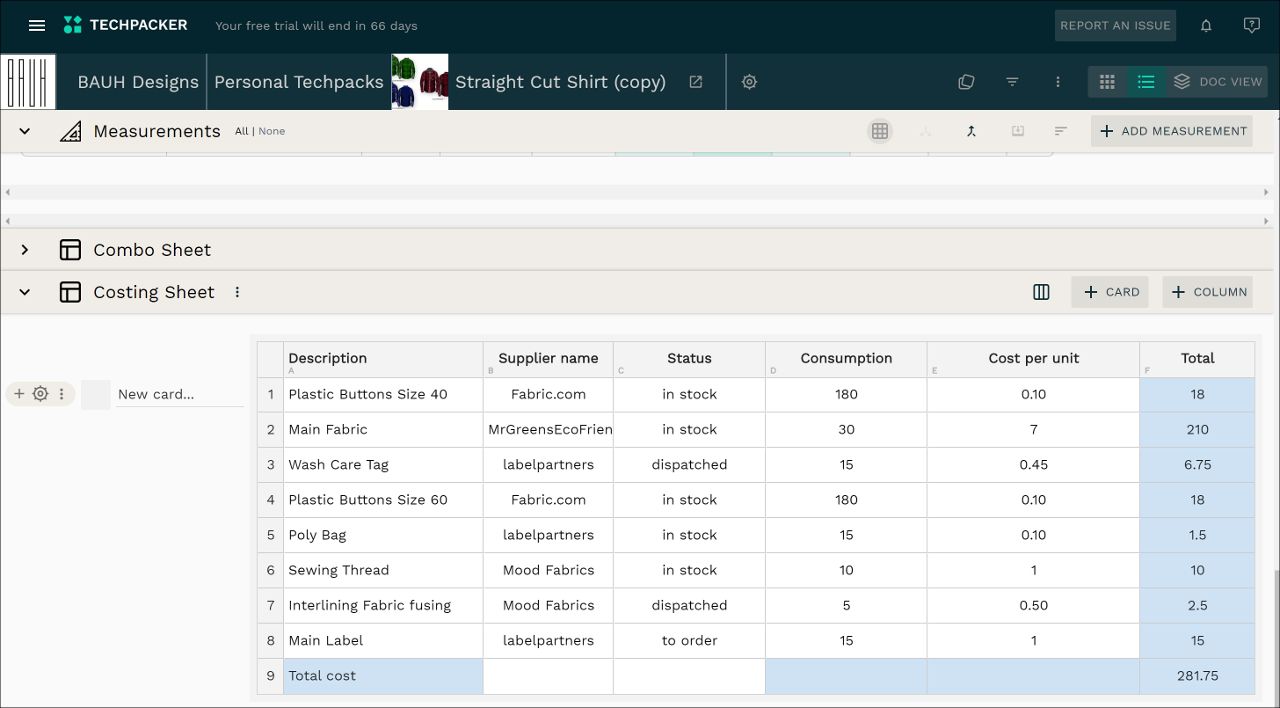
Task: Open the shirt thumbnail image
Action: pyautogui.click(x=419, y=82)
